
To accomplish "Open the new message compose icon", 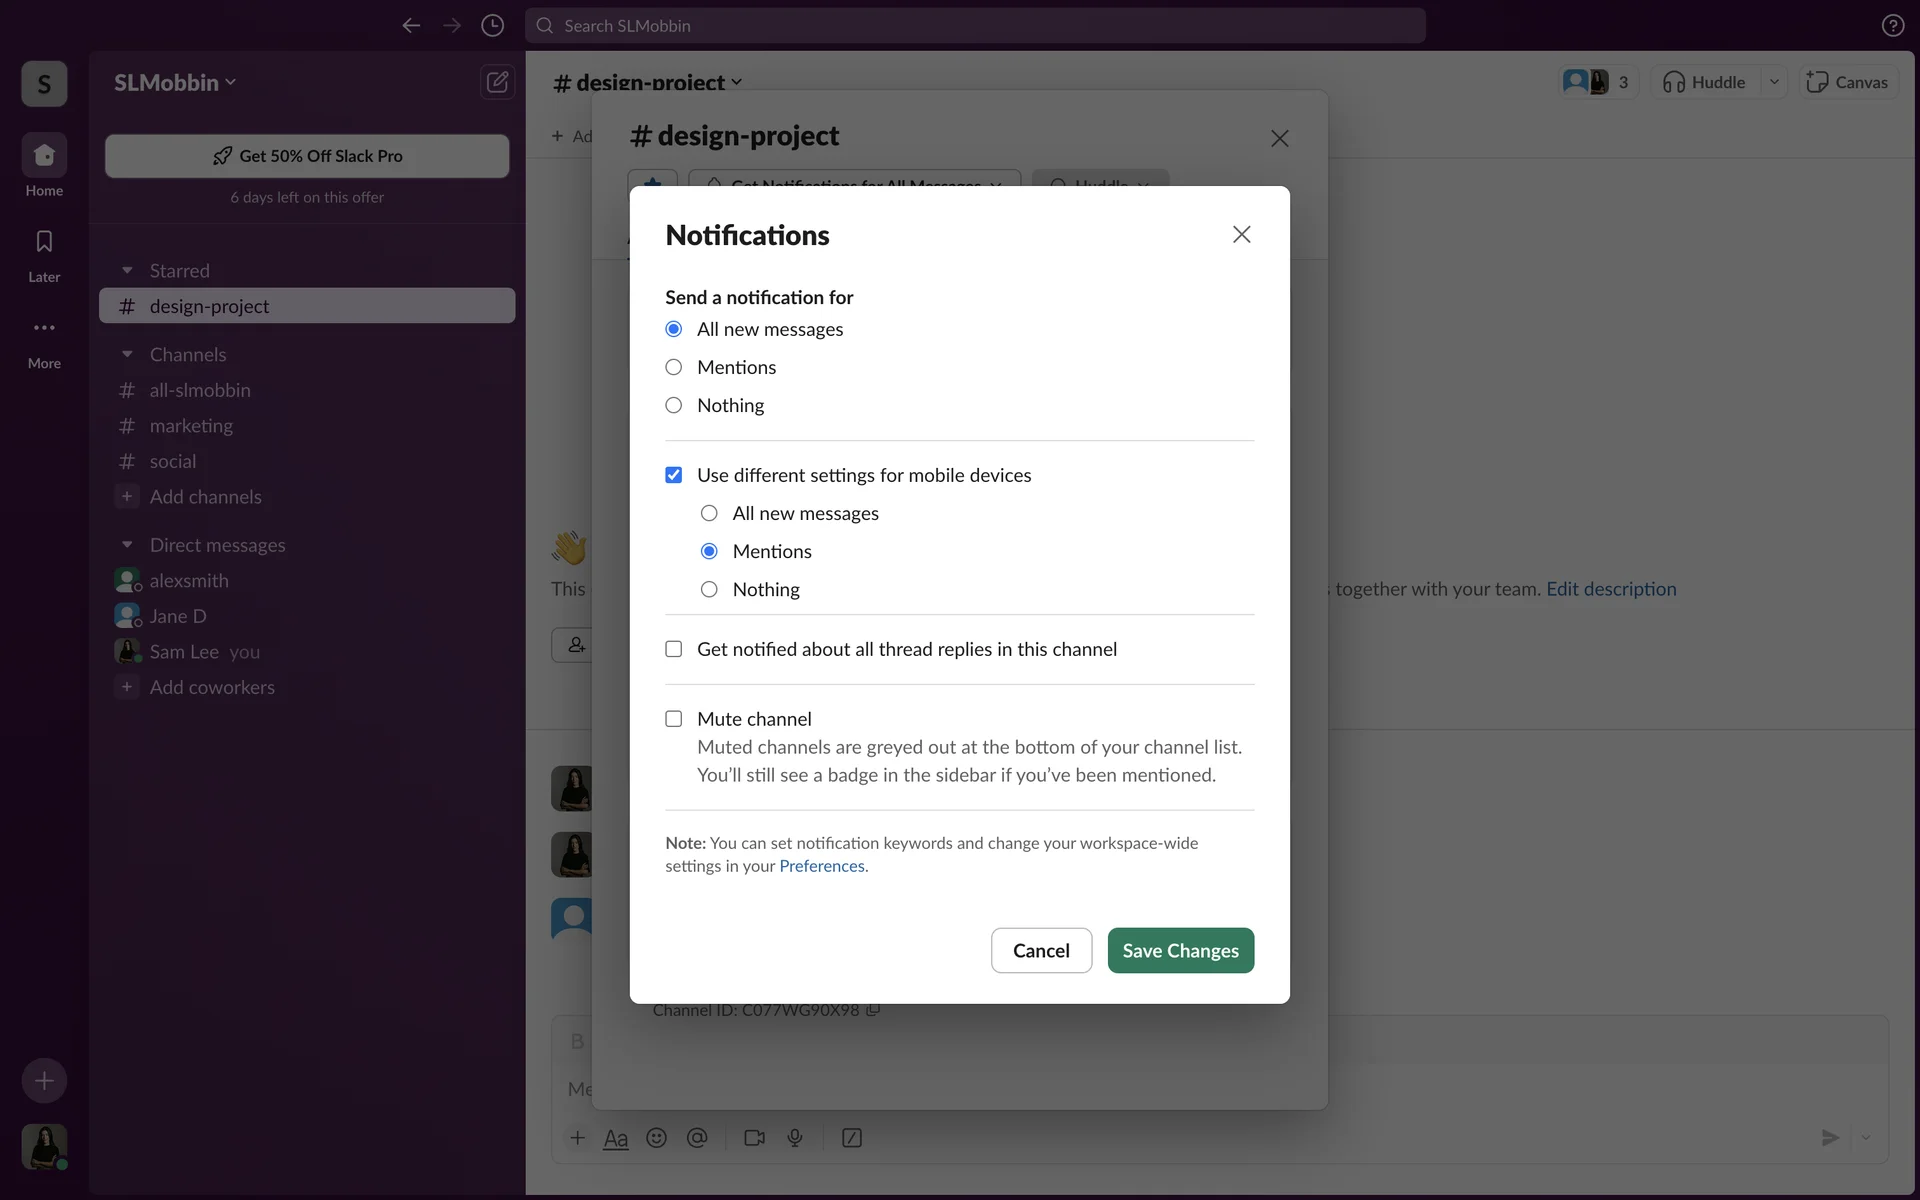I will [497, 82].
